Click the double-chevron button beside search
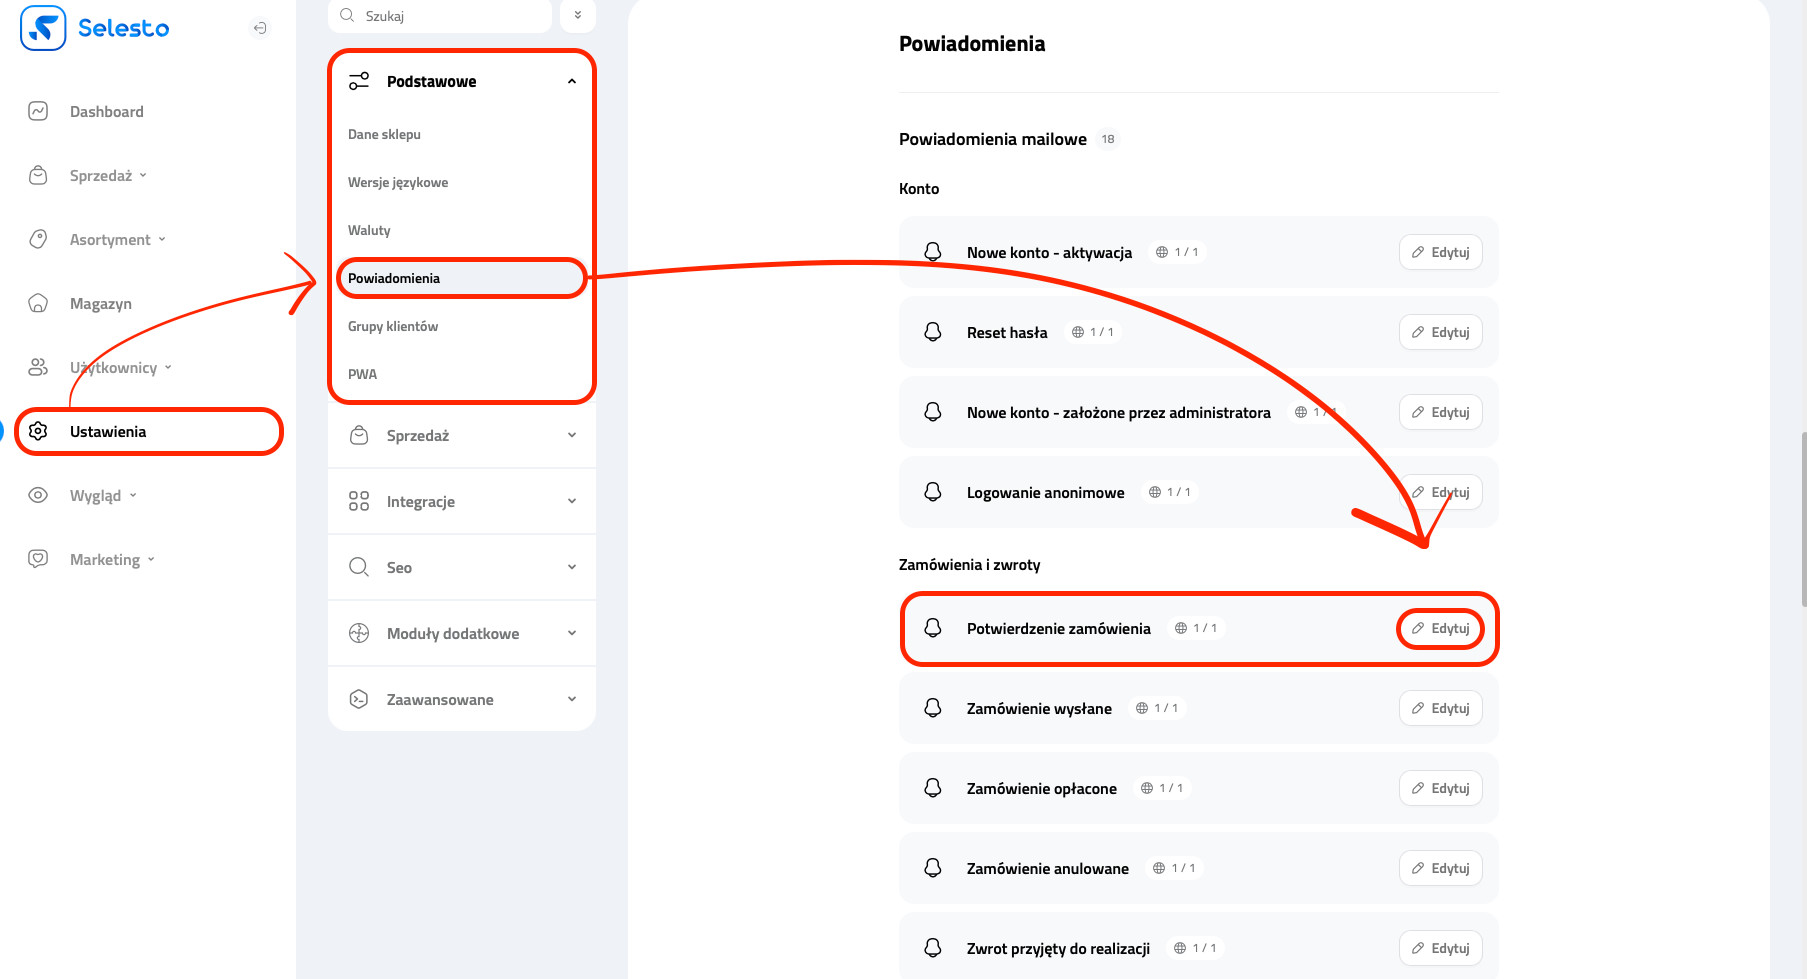This screenshot has width=1807, height=979. 578,15
